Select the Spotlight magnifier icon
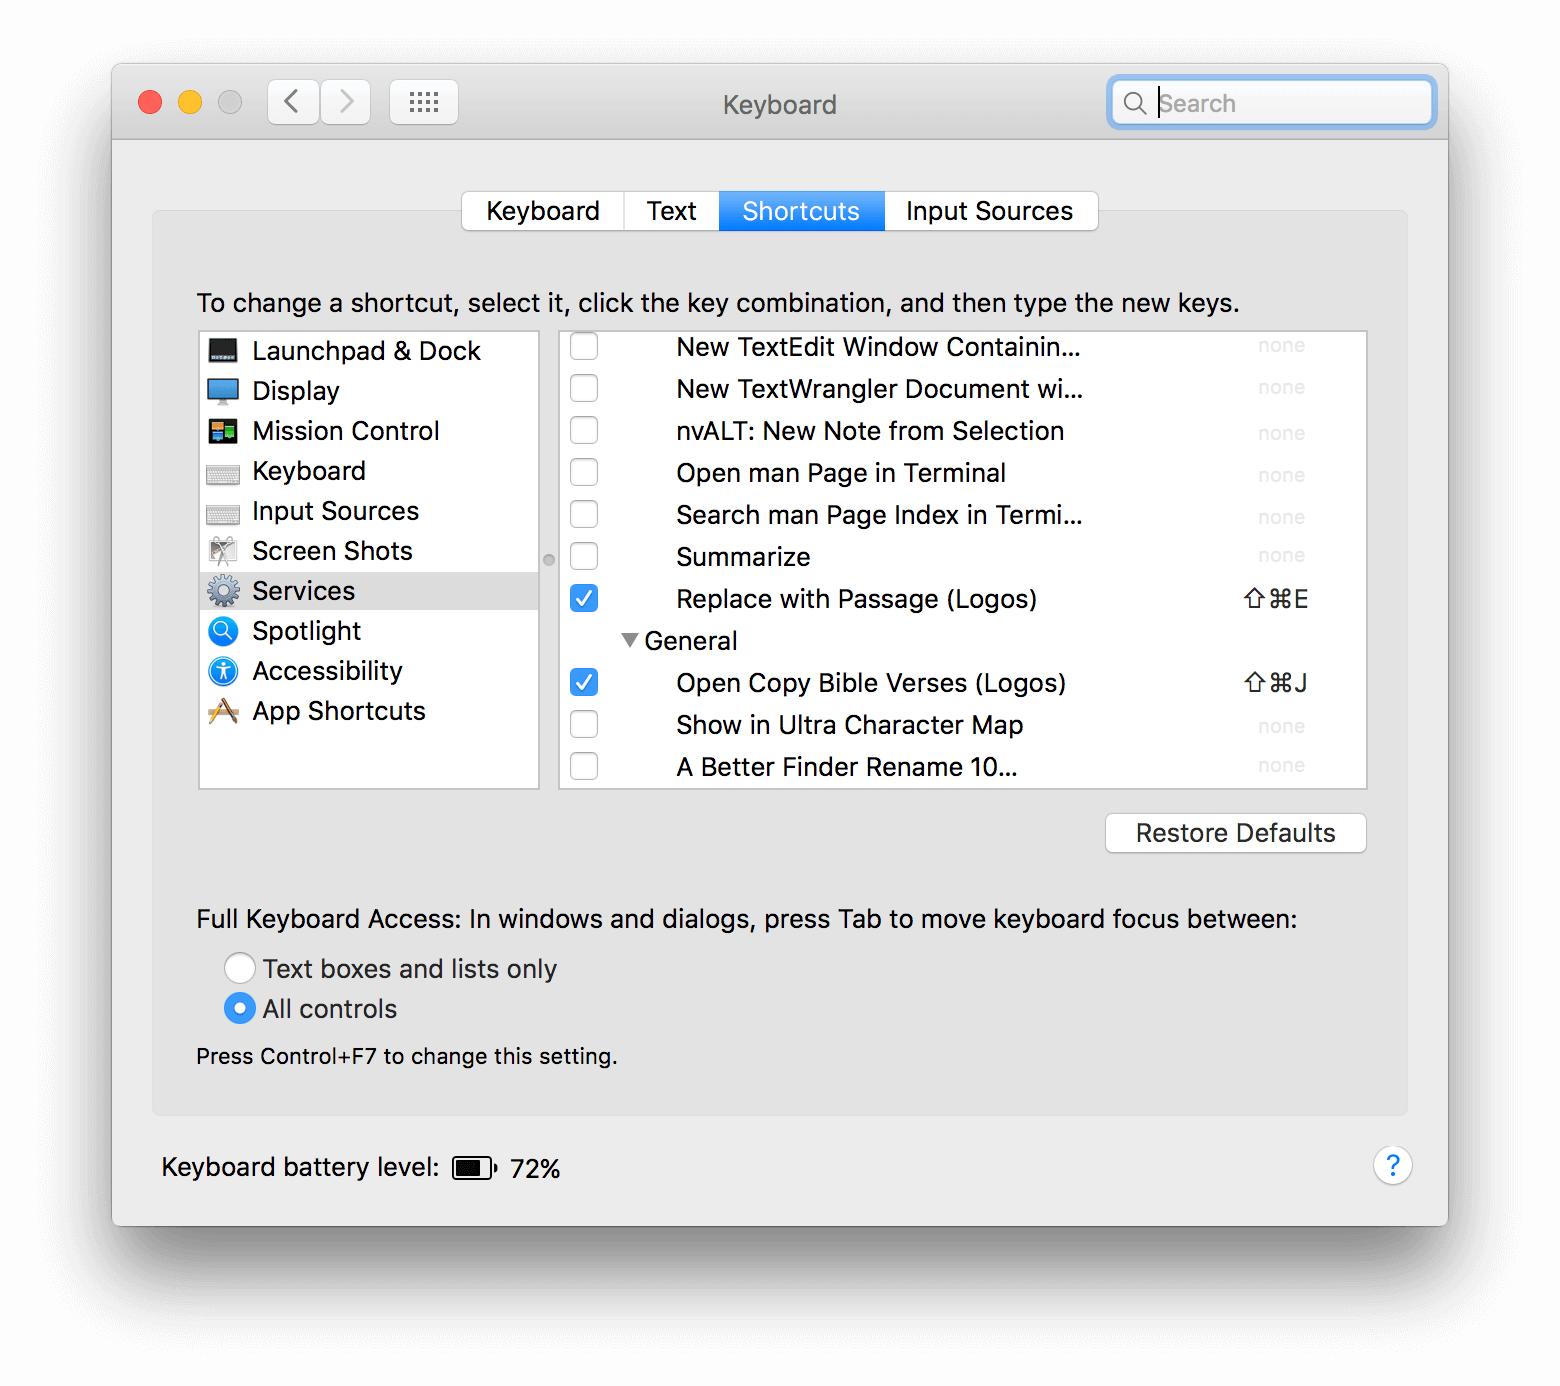 [223, 631]
